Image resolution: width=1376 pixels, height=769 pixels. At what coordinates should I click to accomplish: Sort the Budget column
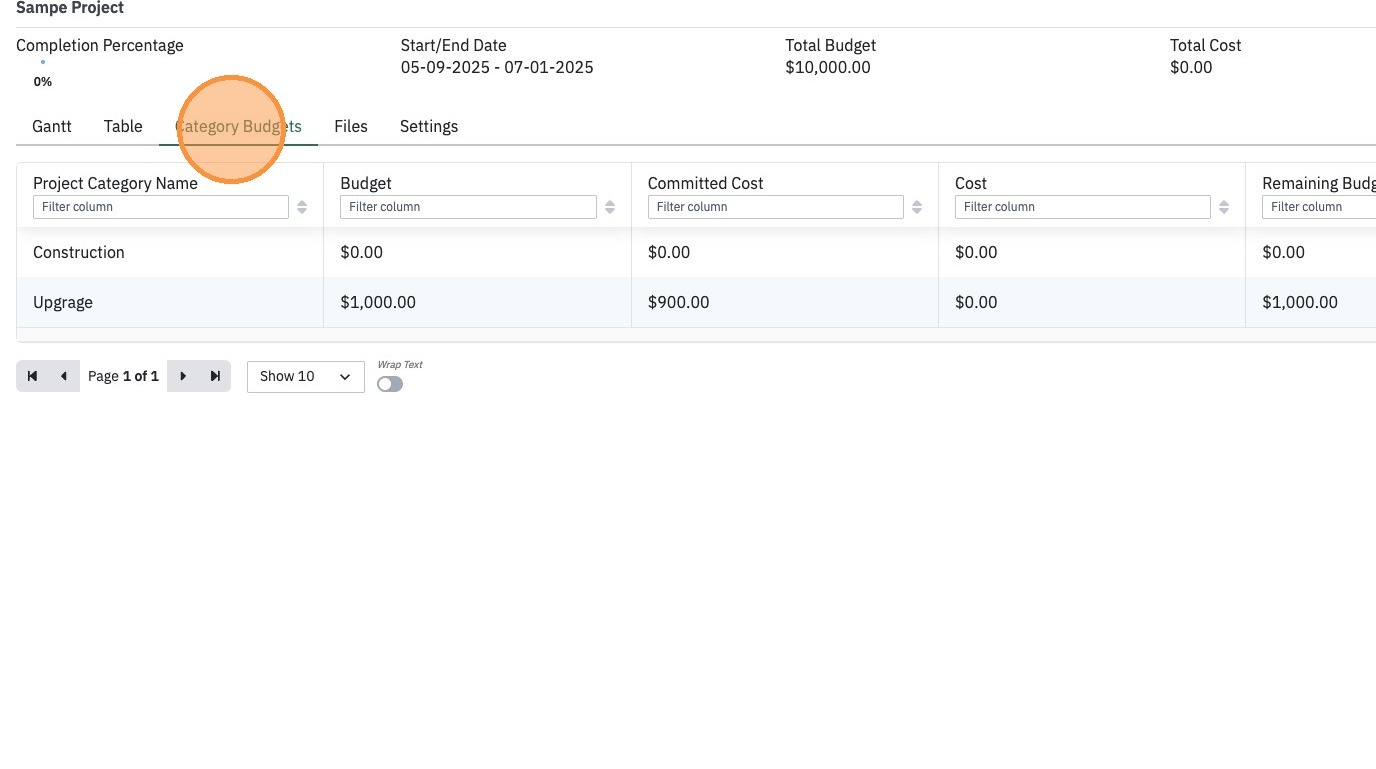610,207
